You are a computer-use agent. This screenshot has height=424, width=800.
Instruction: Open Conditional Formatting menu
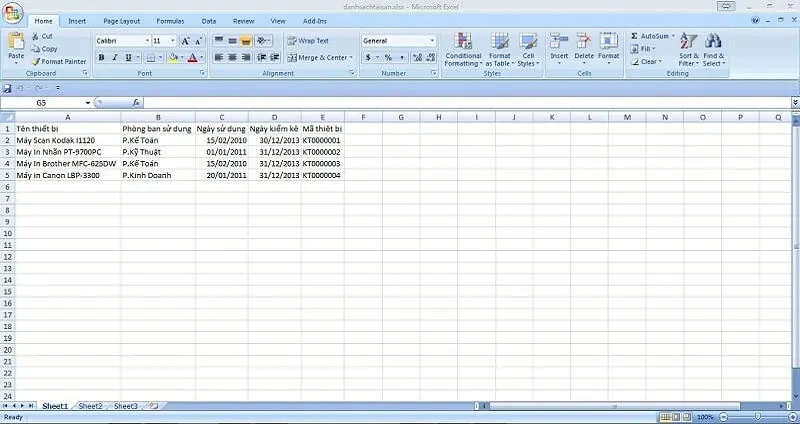pyautogui.click(x=463, y=49)
